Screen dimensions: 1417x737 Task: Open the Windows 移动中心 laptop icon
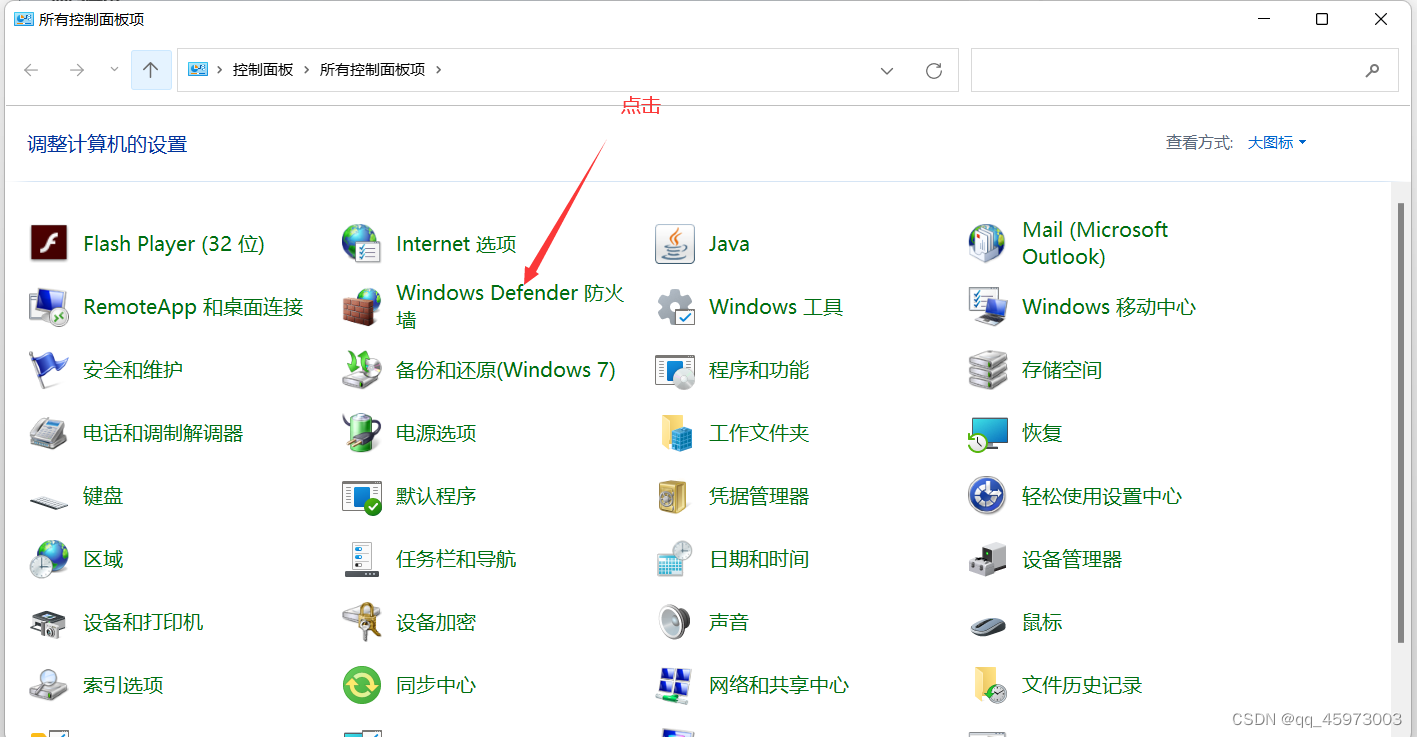pyautogui.click(x=987, y=306)
